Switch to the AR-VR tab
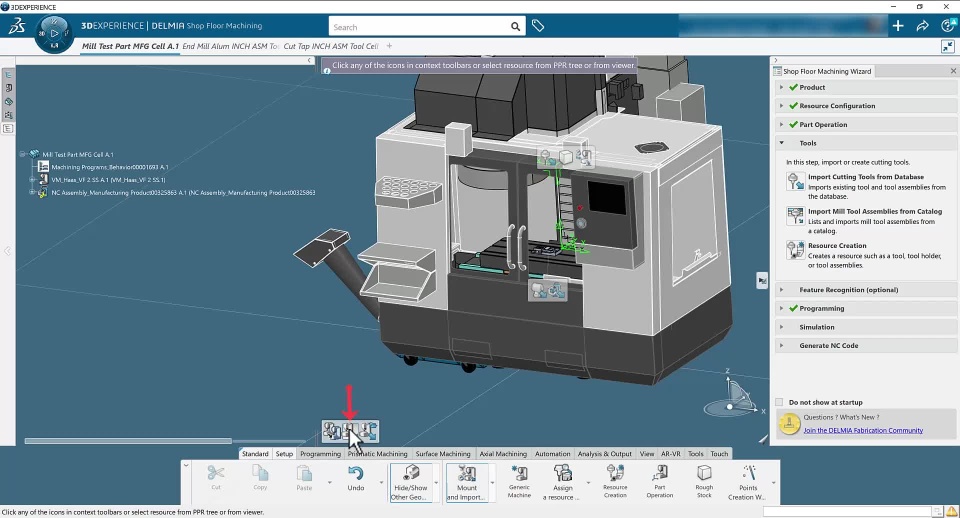 click(x=670, y=454)
